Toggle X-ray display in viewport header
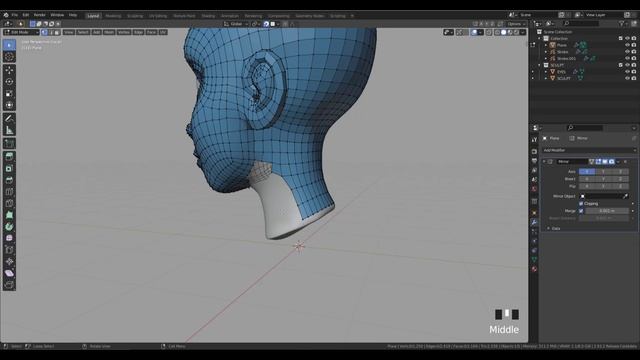The width and height of the screenshot is (640, 360). (x=489, y=32)
